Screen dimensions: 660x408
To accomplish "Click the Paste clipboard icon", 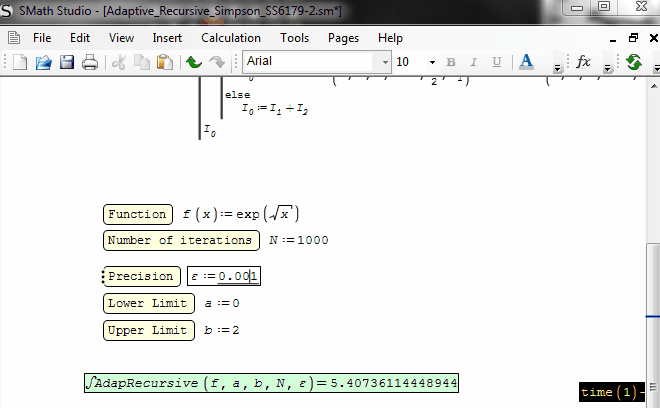I will pyautogui.click(x=164, y=62).
